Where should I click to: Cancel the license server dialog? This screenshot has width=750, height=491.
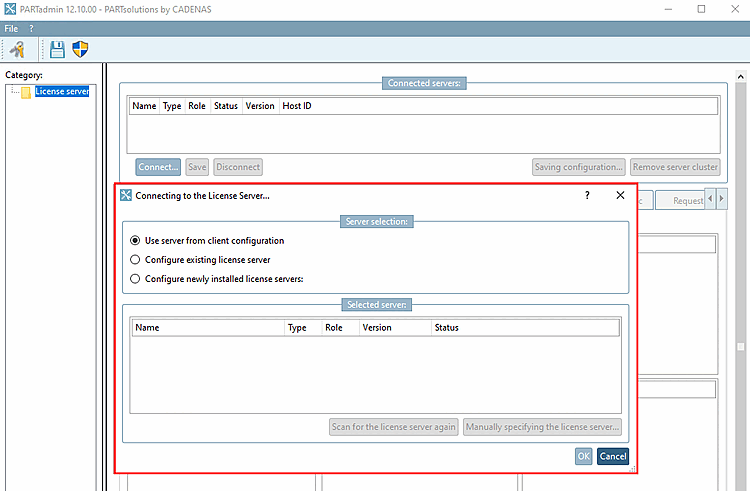613,456
